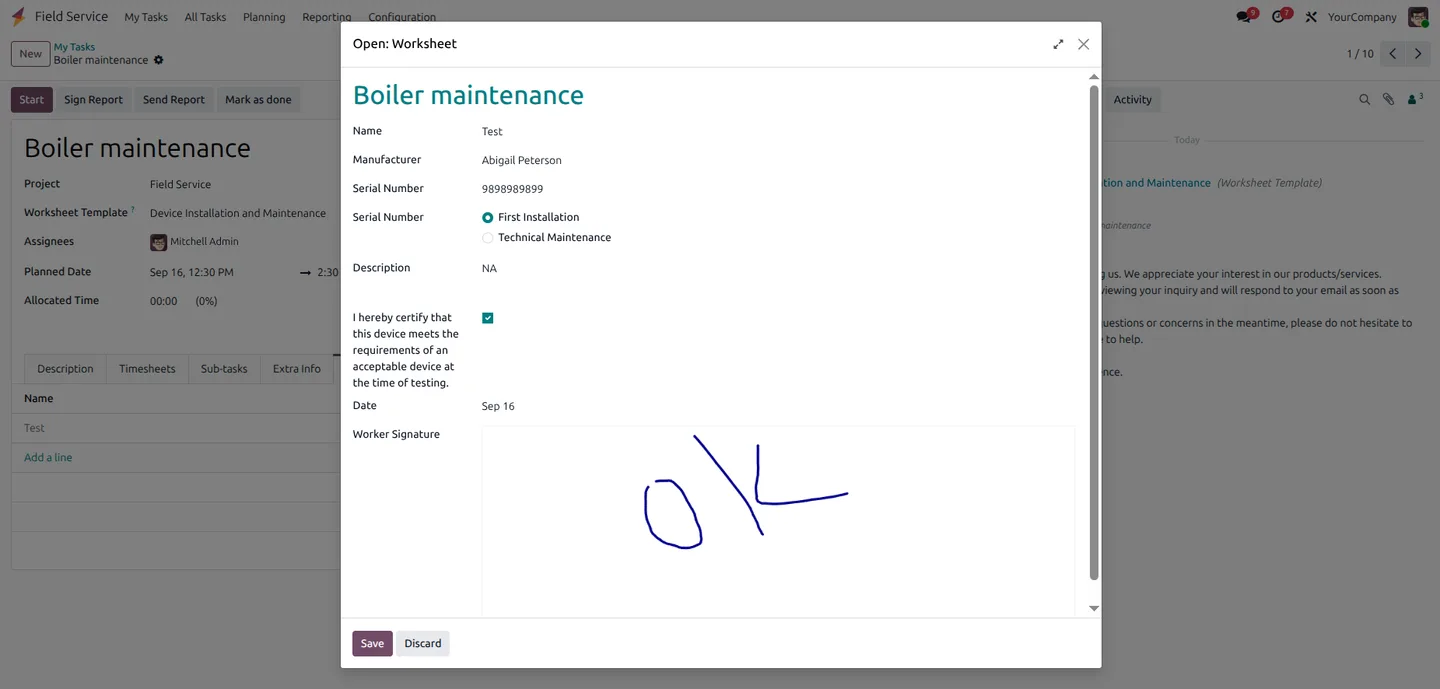Click the 1 / 10 pager counter
The height and width of the screenshot is (689, 1440).
1360,54
